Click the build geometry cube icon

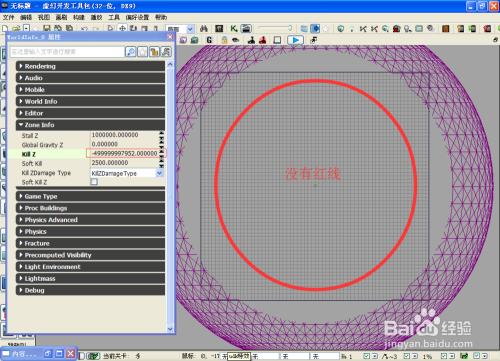tap(340, 29)
